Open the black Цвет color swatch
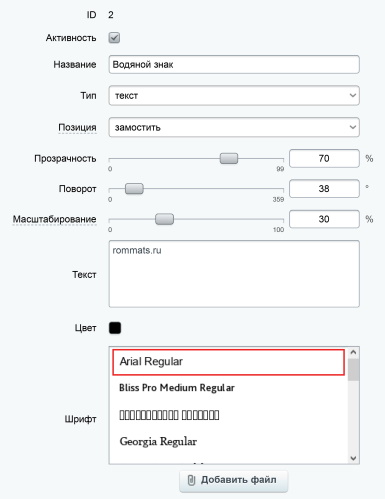The image size is (385, 499). click(115, 328)
